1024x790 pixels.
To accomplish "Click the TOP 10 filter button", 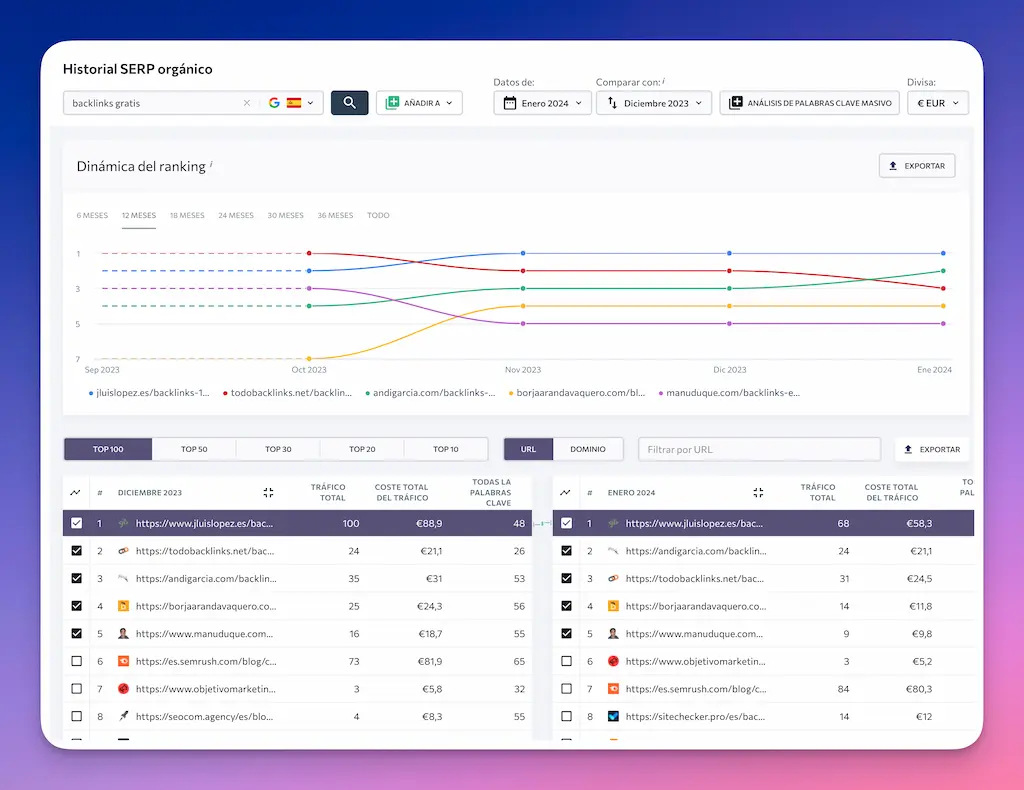I will click(x=445, y=448).
